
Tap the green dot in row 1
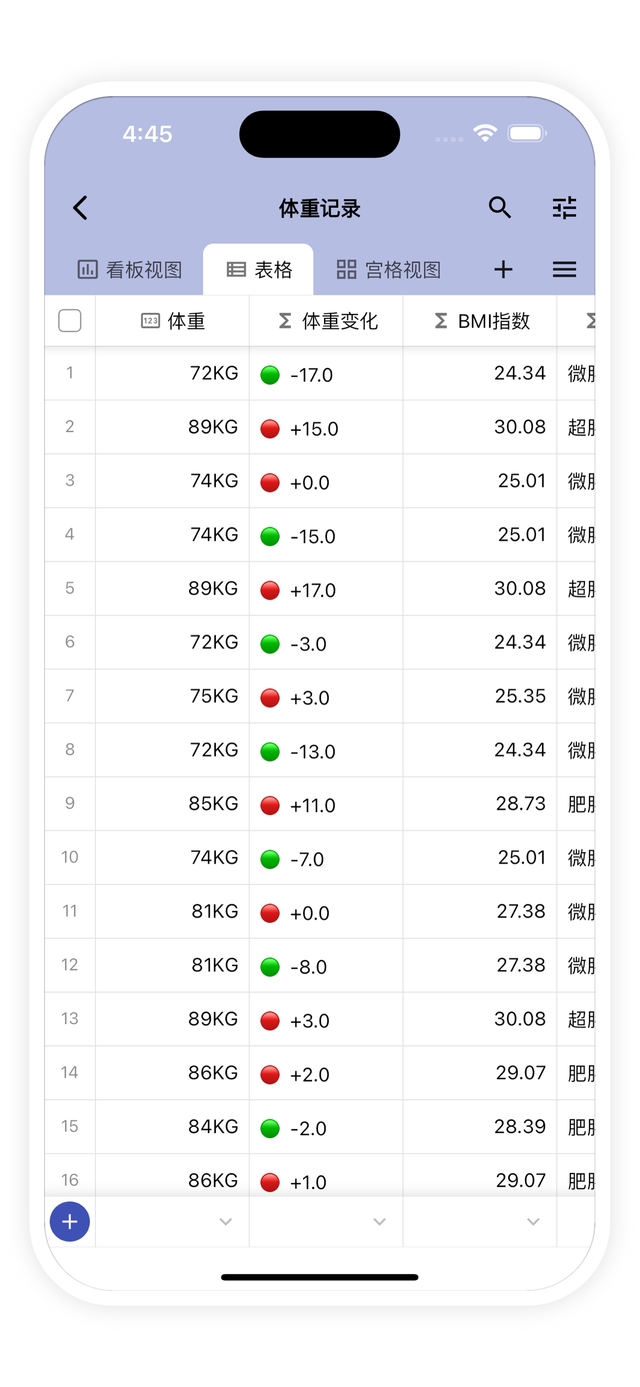270,375
